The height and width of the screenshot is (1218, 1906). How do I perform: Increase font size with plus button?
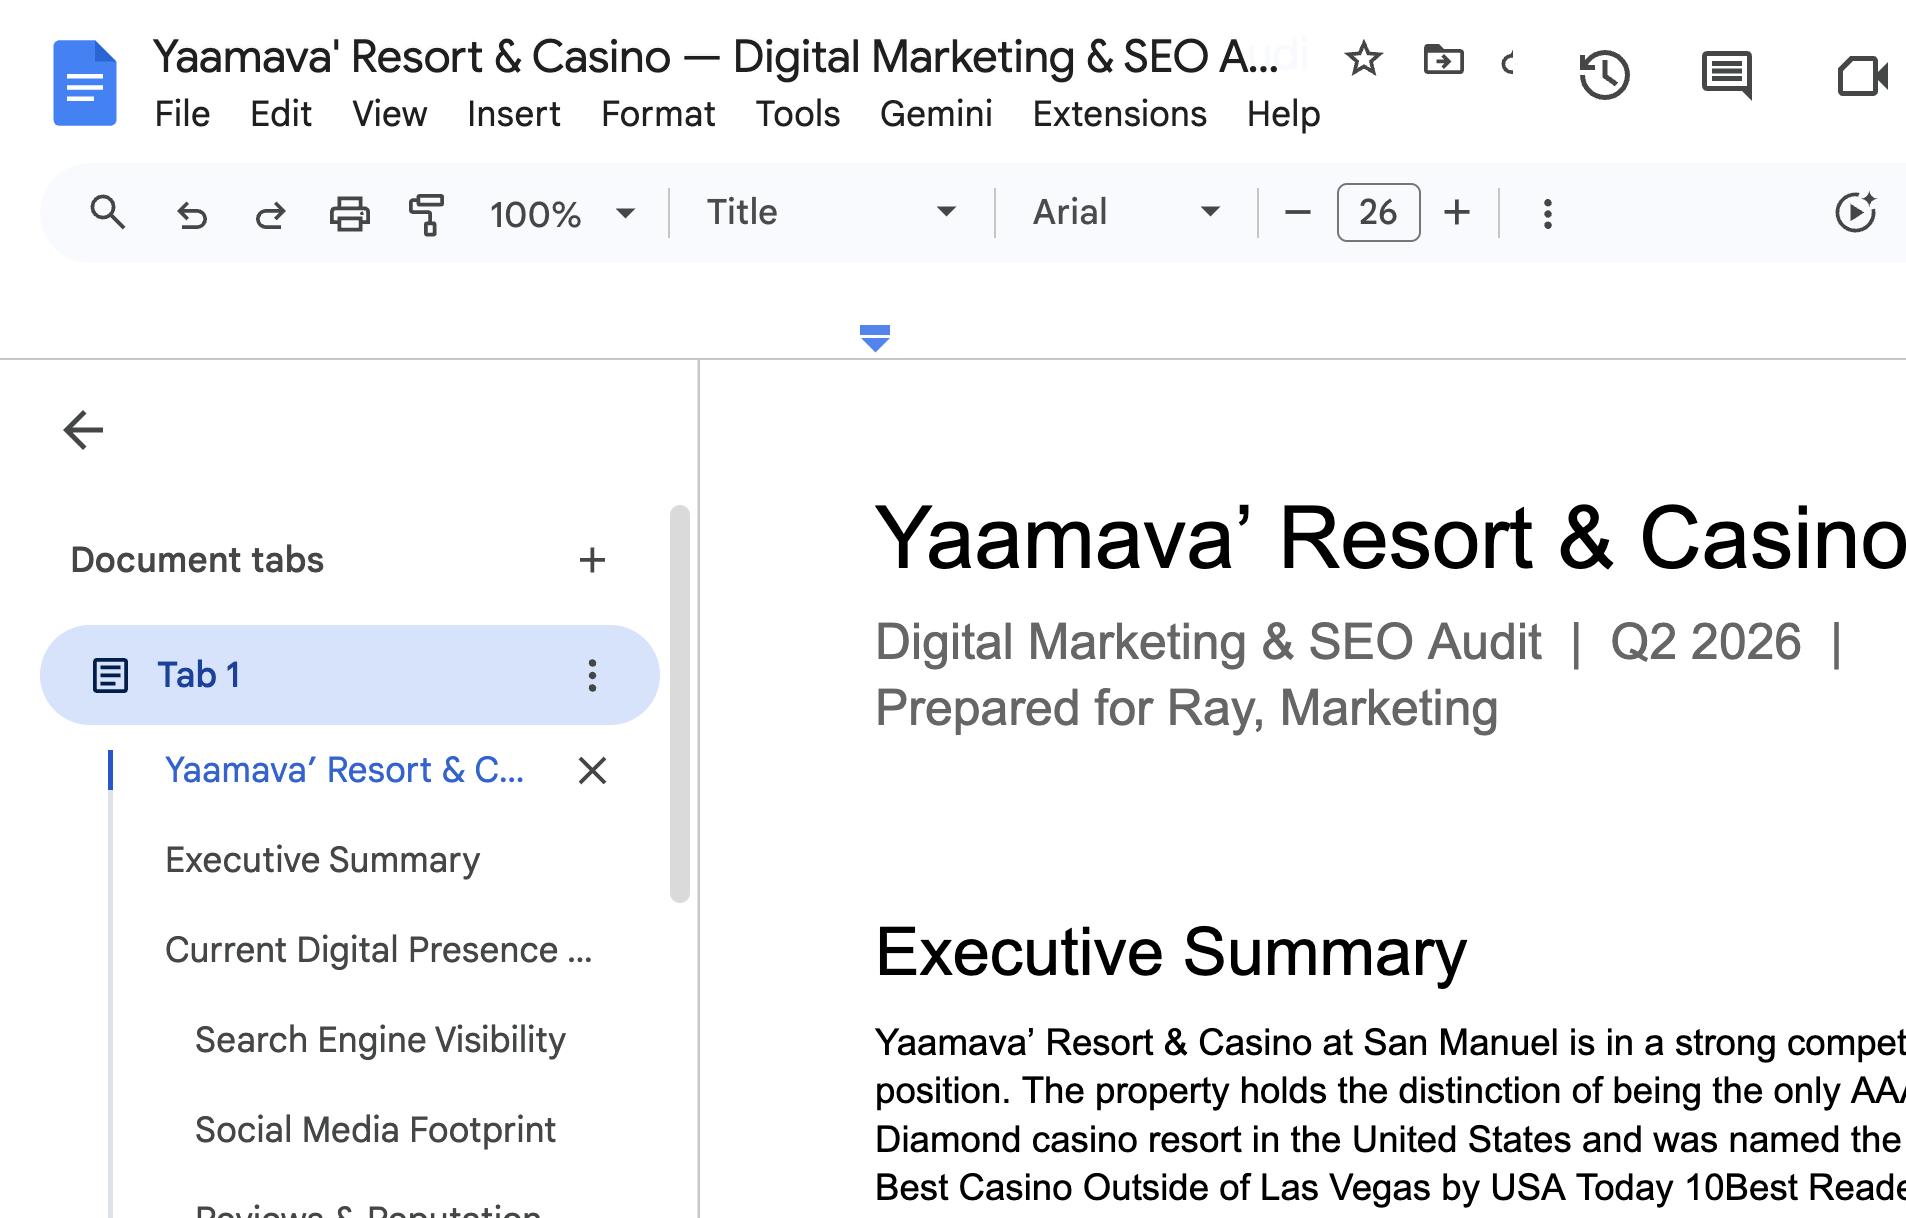click(x=1457, y=213)
